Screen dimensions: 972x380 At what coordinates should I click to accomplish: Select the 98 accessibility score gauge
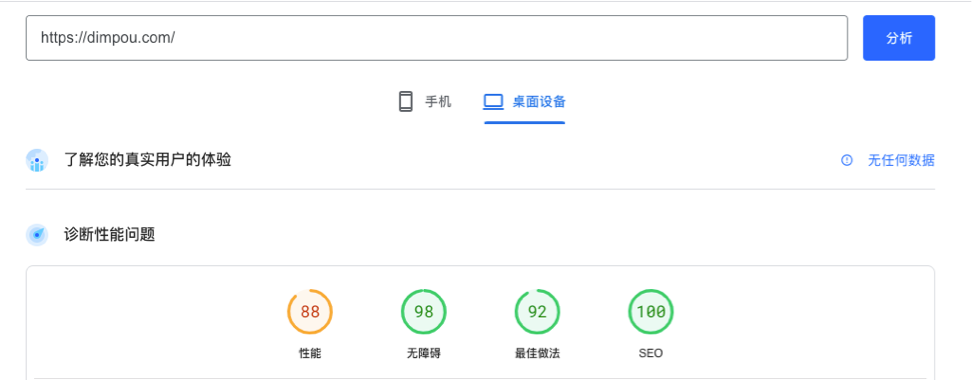click(x=423, y=311)
